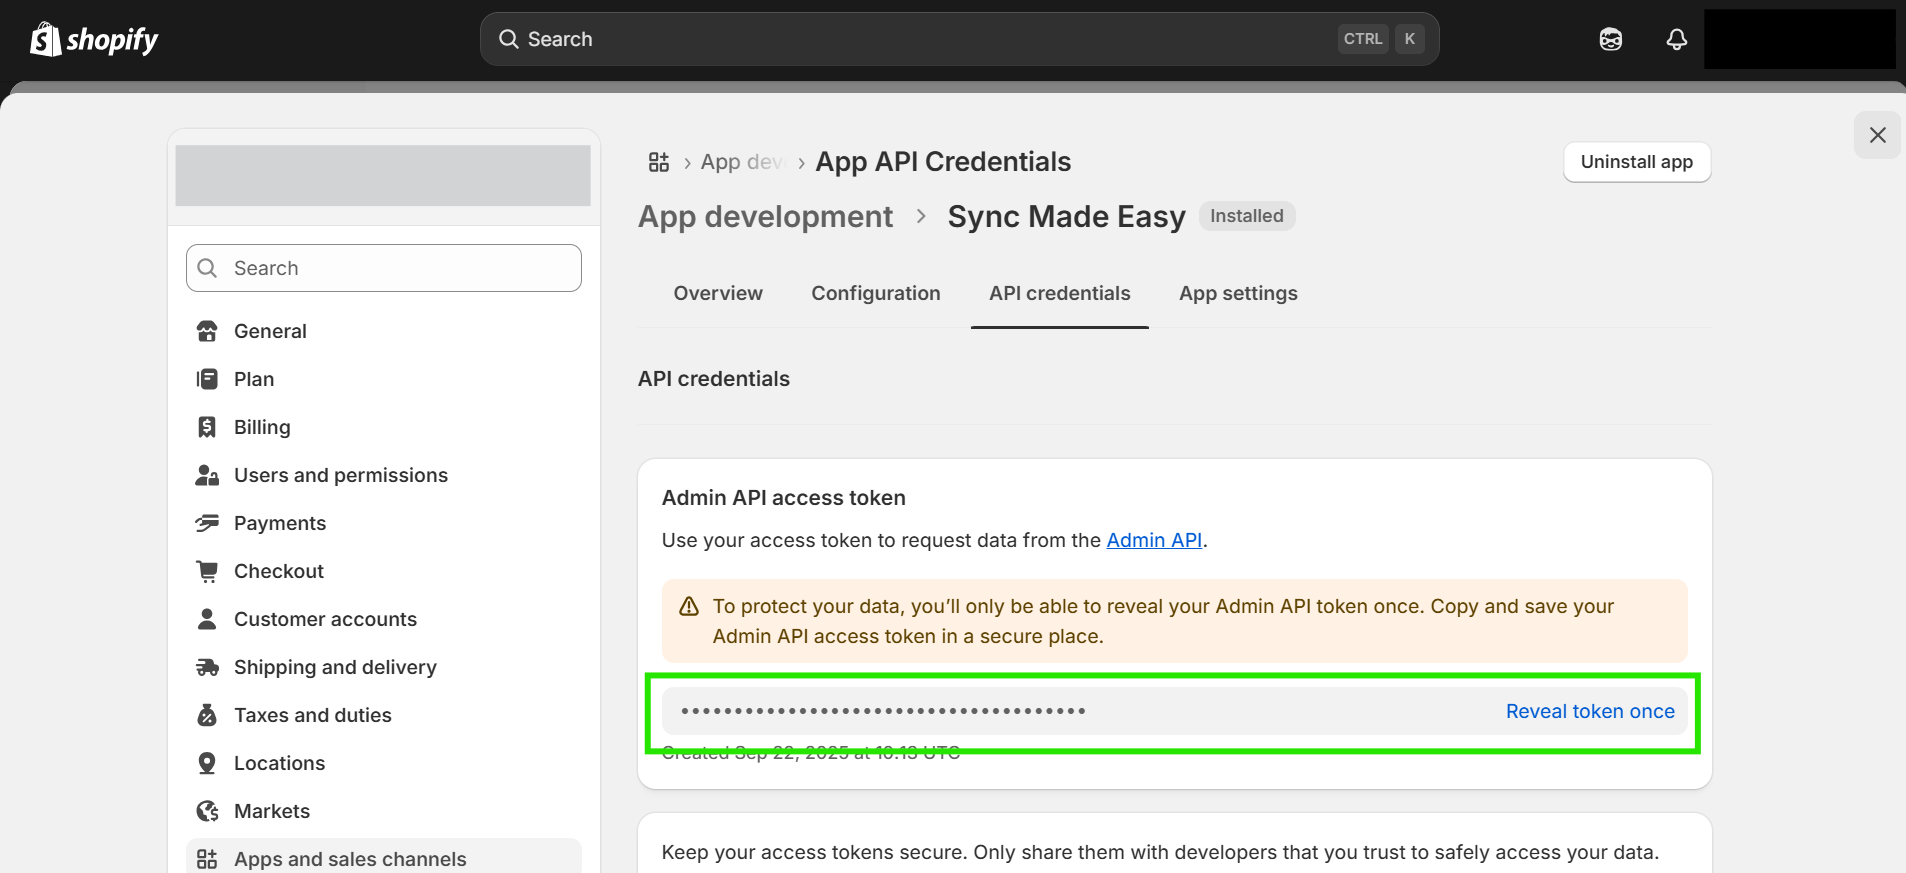
Task: Open the Sidekick assistant icon
Action: [1610, 39]
